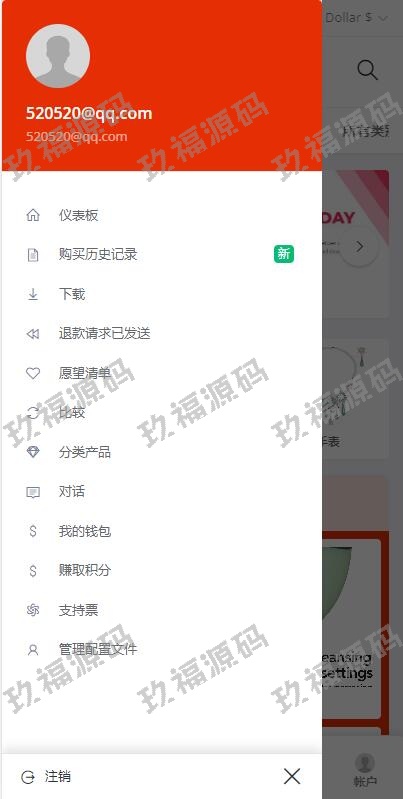Click the person icon for 管理配置文件

pos(33,650)
